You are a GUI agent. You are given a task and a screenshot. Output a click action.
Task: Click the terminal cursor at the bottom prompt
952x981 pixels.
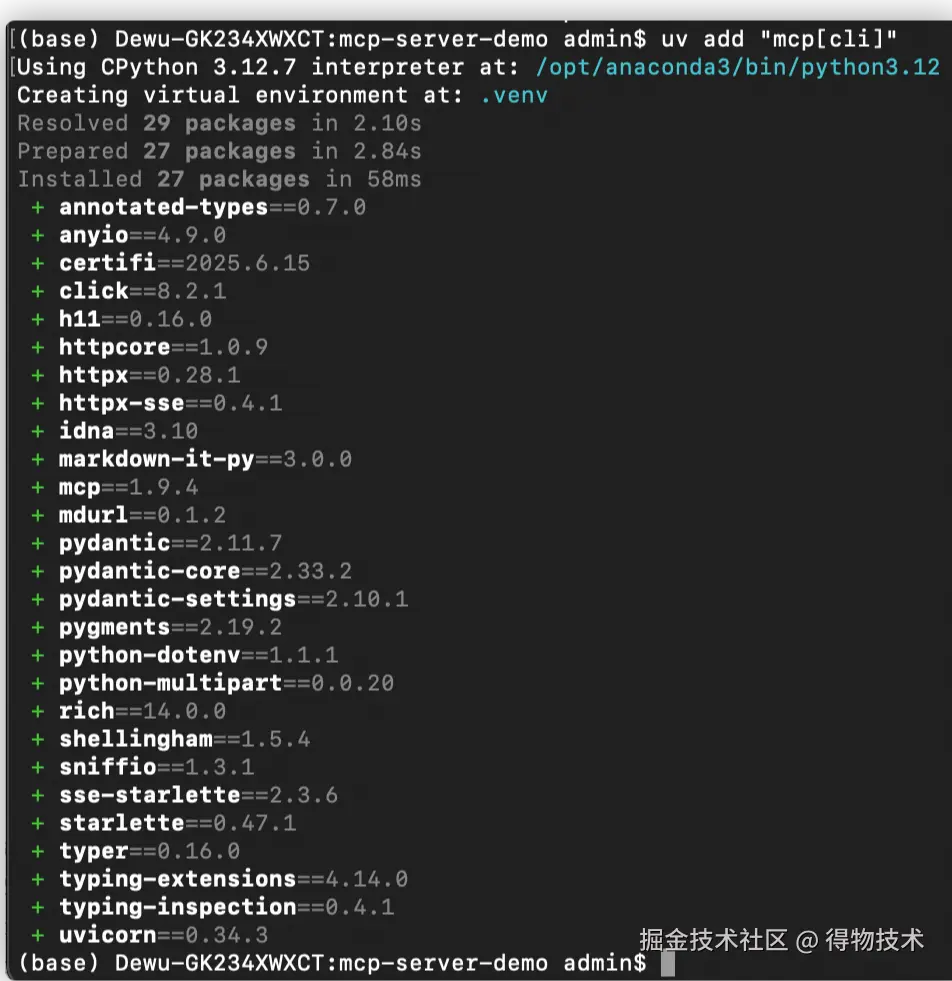click(668, 963)
